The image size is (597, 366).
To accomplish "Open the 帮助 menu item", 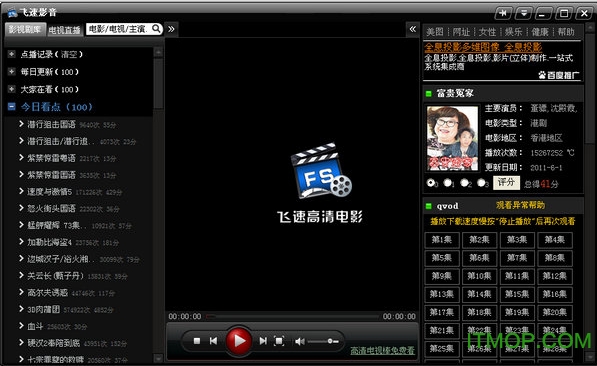I will click(x=566, y=32).
